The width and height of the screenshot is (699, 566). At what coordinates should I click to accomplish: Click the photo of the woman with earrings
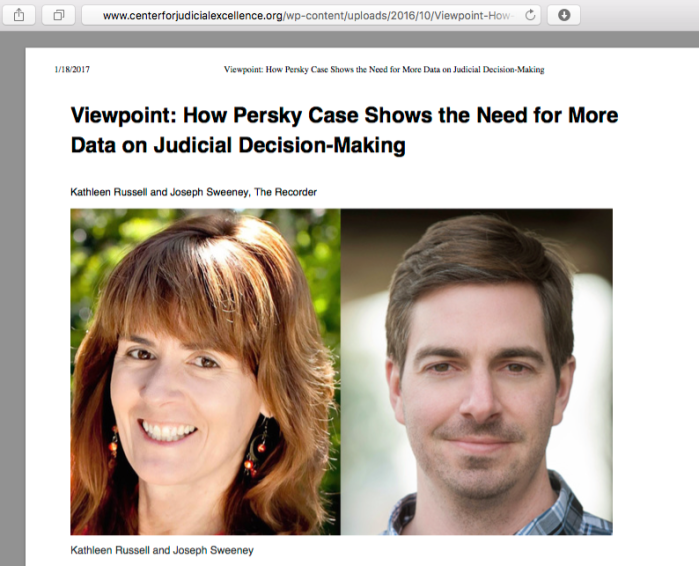point(206,372)
